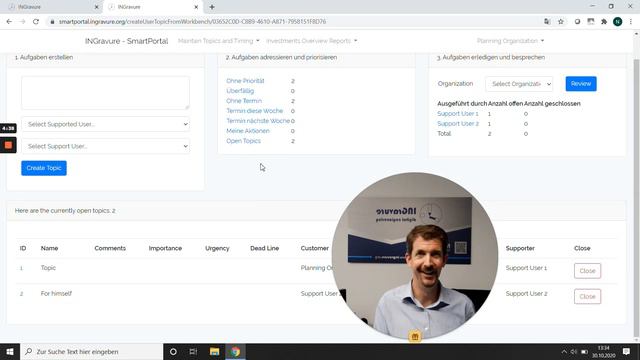Screen dimensions: 640x360
Task: Click the topic description text area
Action: coord(105,93)
